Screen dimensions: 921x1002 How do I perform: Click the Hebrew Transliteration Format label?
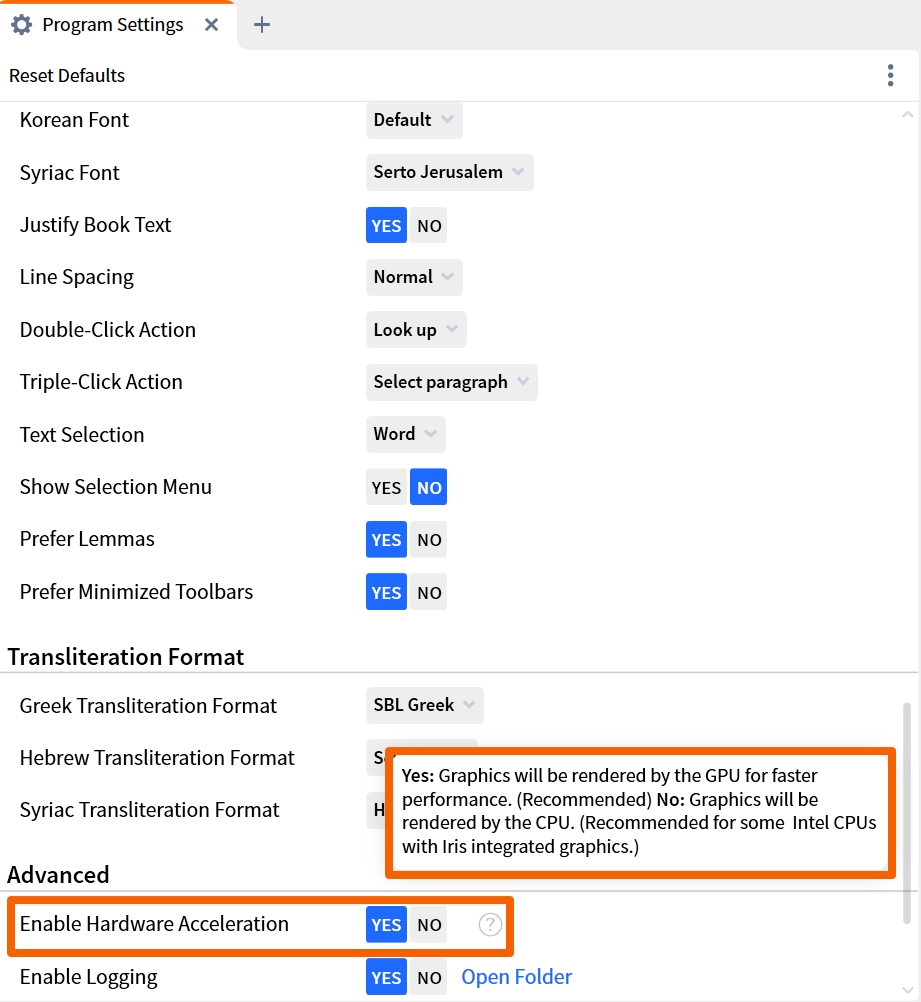[157, 758]
